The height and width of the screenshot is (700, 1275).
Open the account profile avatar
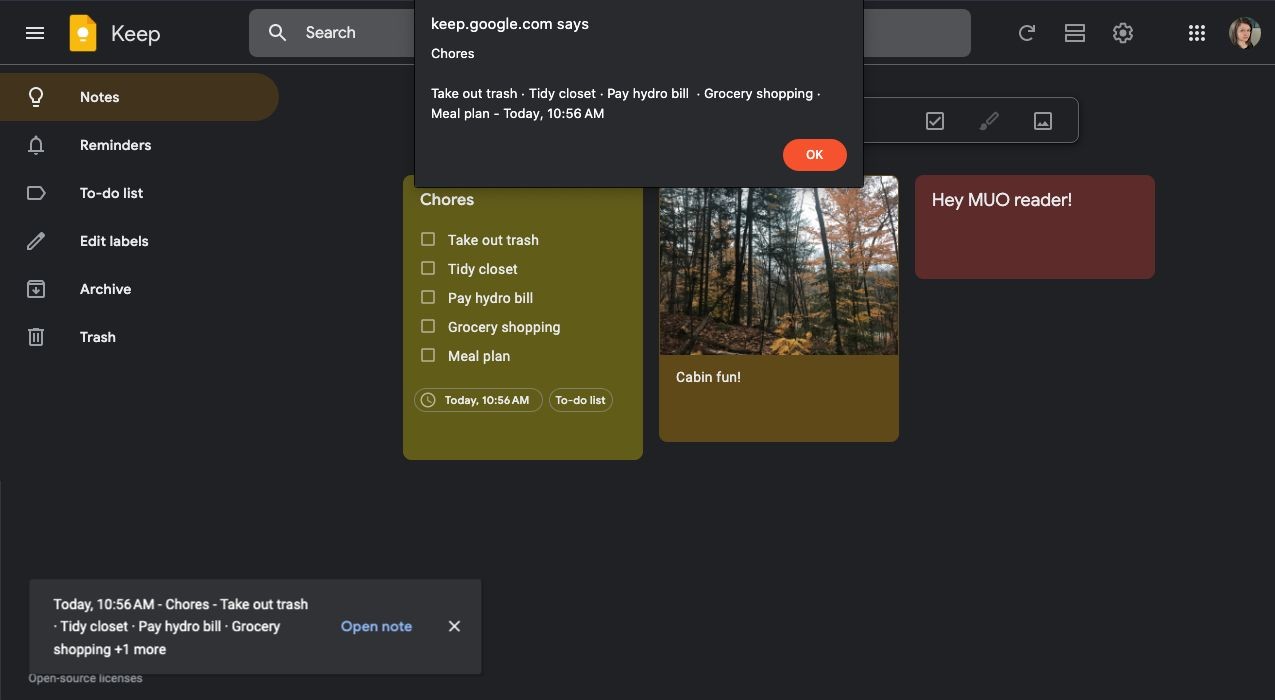pos(1245,33)
